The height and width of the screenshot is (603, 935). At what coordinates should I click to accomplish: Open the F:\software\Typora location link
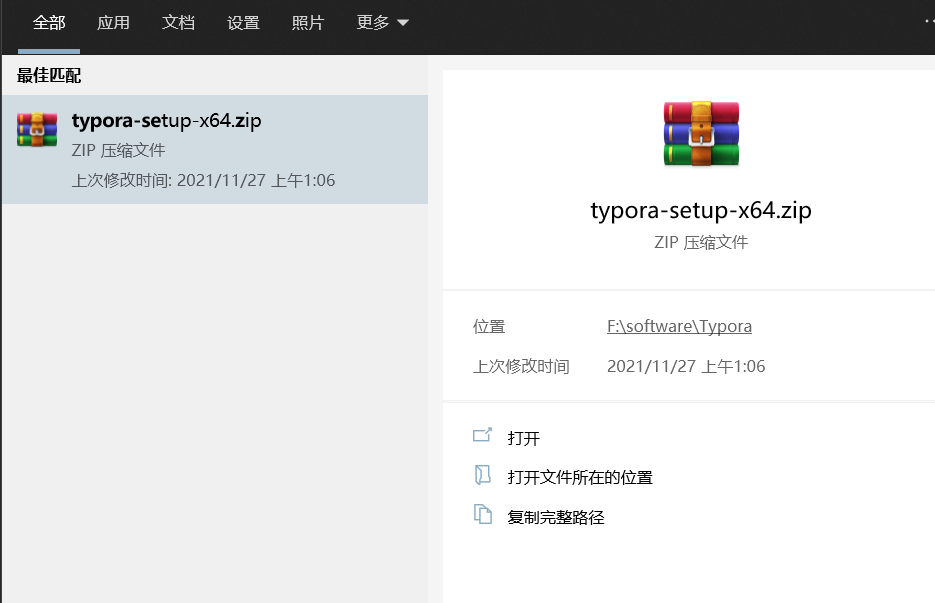(679, 326)
